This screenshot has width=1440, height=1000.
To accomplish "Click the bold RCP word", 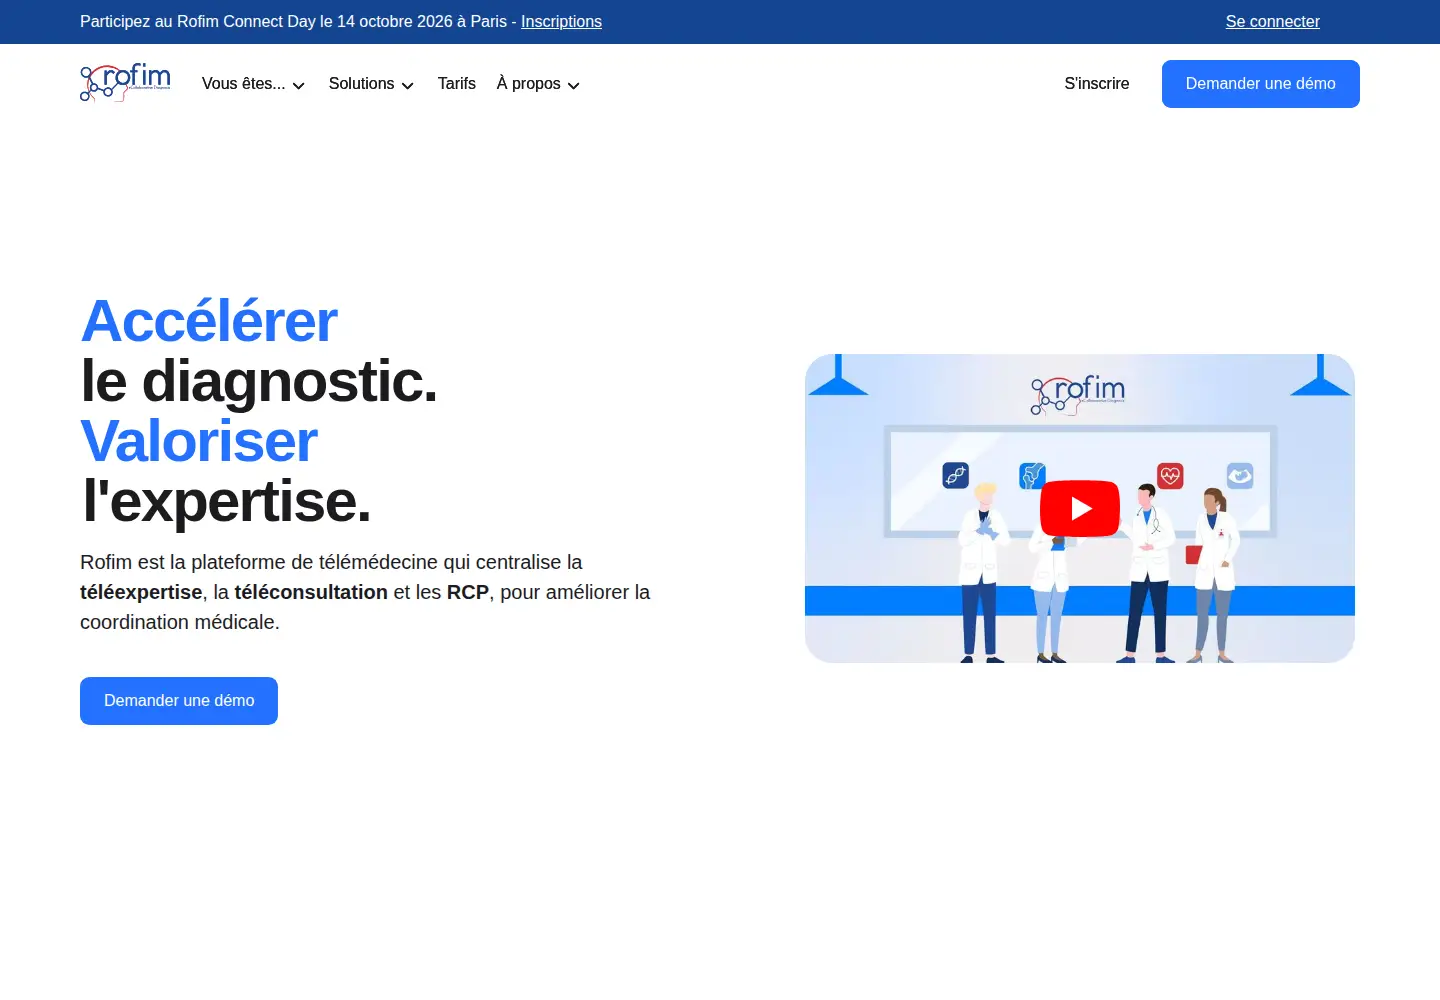I will (468, 592).
